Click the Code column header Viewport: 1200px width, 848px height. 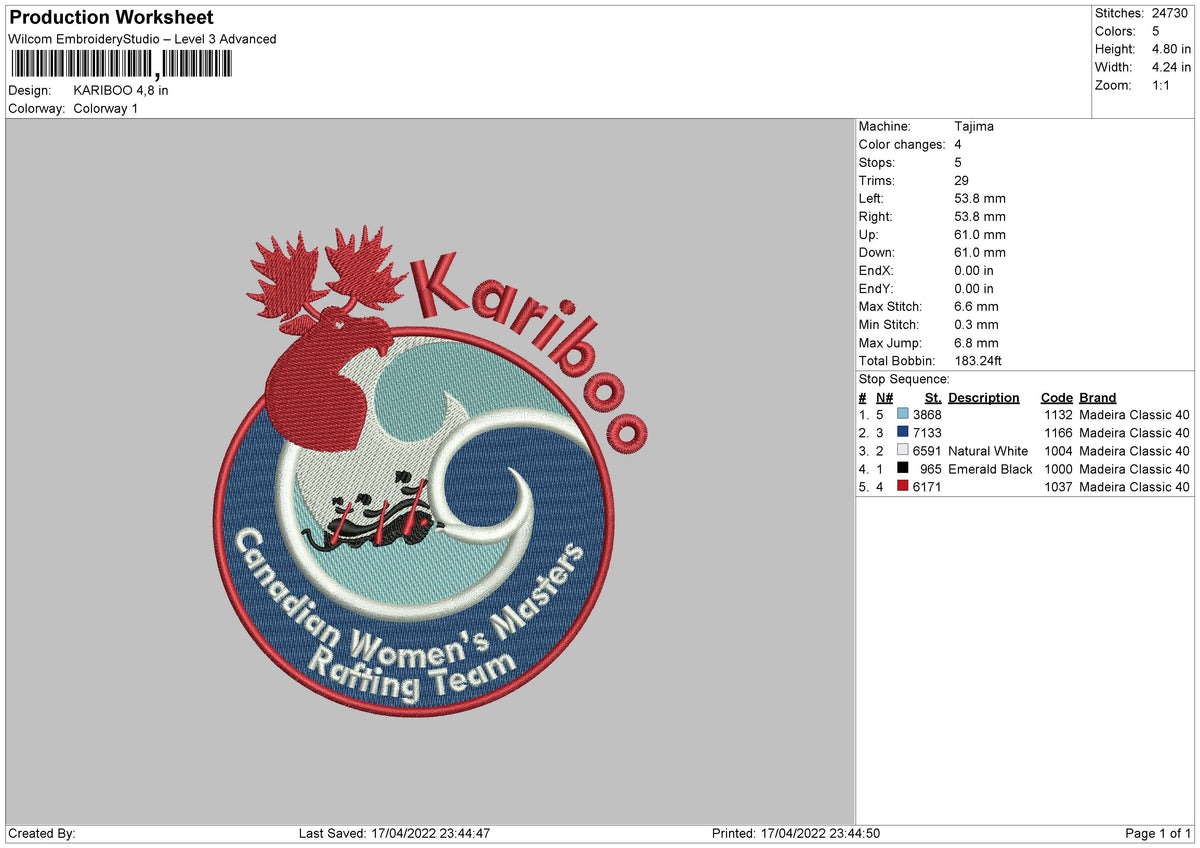[x=1057, y=397]
